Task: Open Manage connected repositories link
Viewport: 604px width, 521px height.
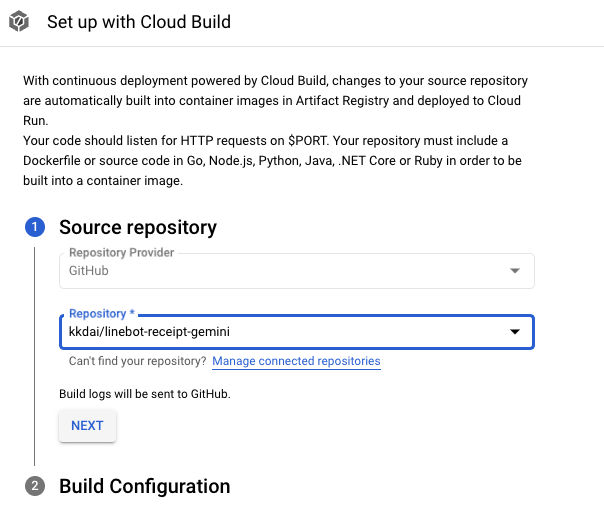Action: (x=296, y=361)
